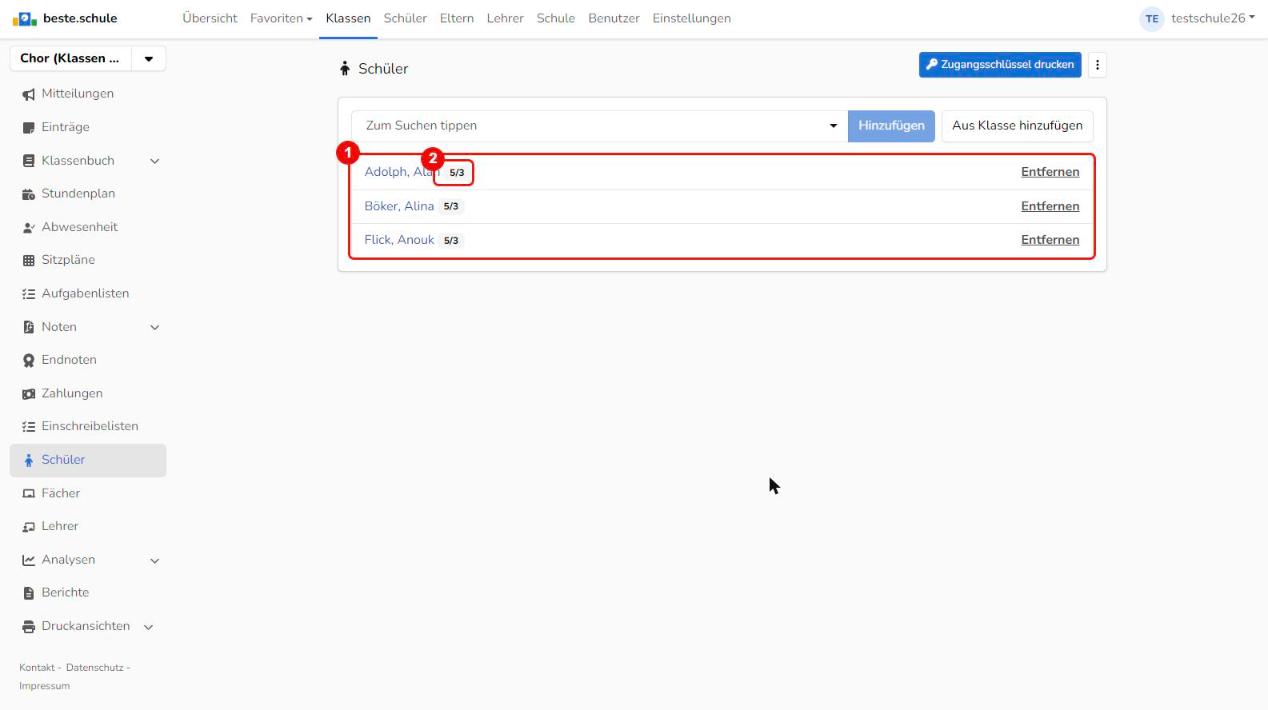Open the Lehrer tab in top navigation

[x=505, y=18]
